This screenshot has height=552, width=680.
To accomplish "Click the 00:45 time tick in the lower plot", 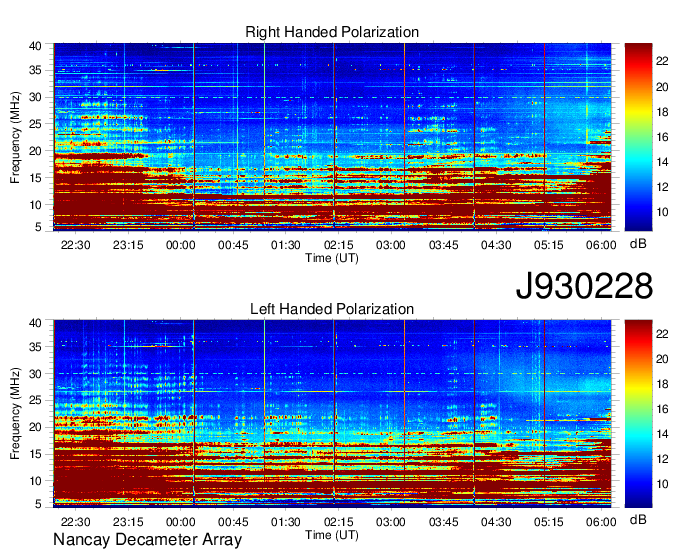I will click(233, 522).
